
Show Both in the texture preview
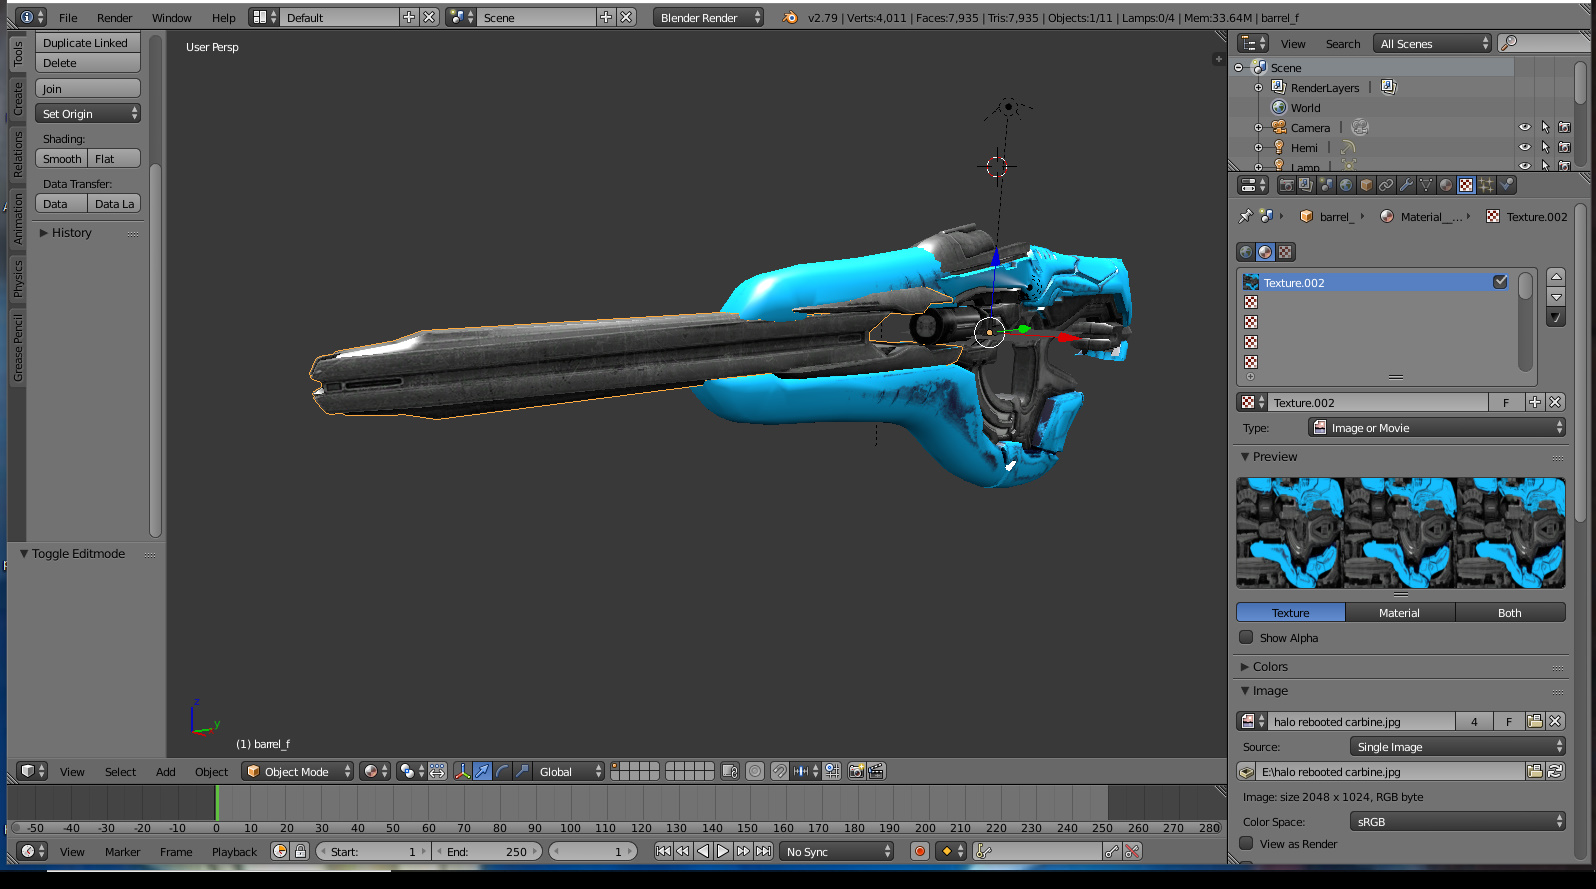click(1510, 612)
